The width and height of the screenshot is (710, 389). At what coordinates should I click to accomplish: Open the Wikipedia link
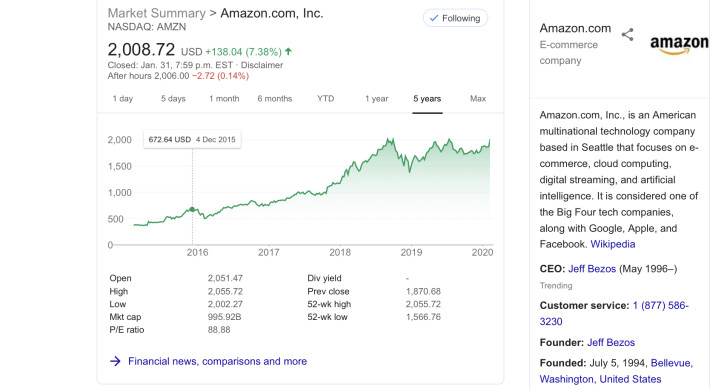(x=613, y=244)
